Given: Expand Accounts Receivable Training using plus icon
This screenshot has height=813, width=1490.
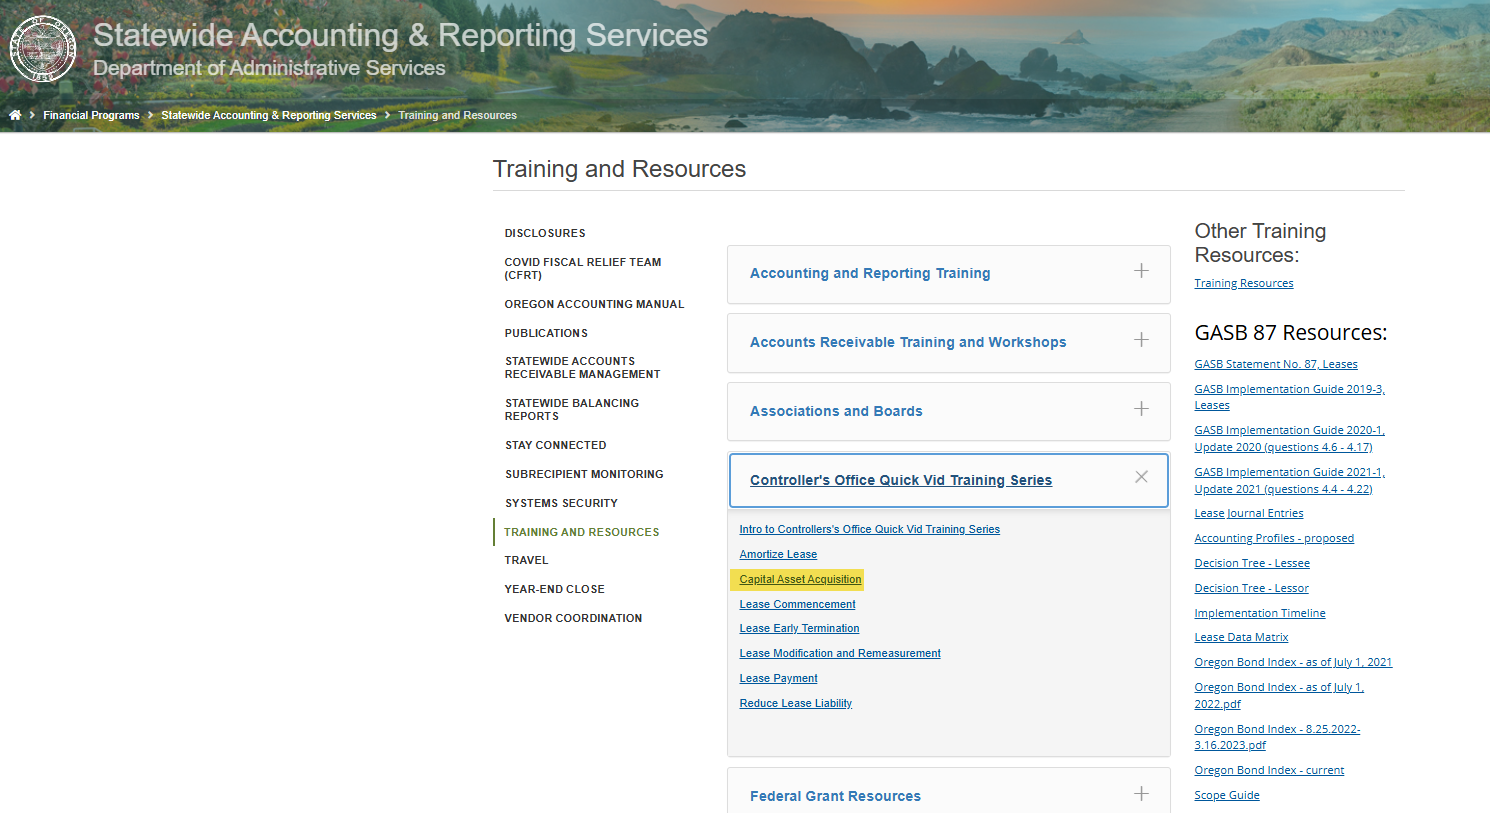Looking at the screenshot, I should click(x=1141, y=340).
